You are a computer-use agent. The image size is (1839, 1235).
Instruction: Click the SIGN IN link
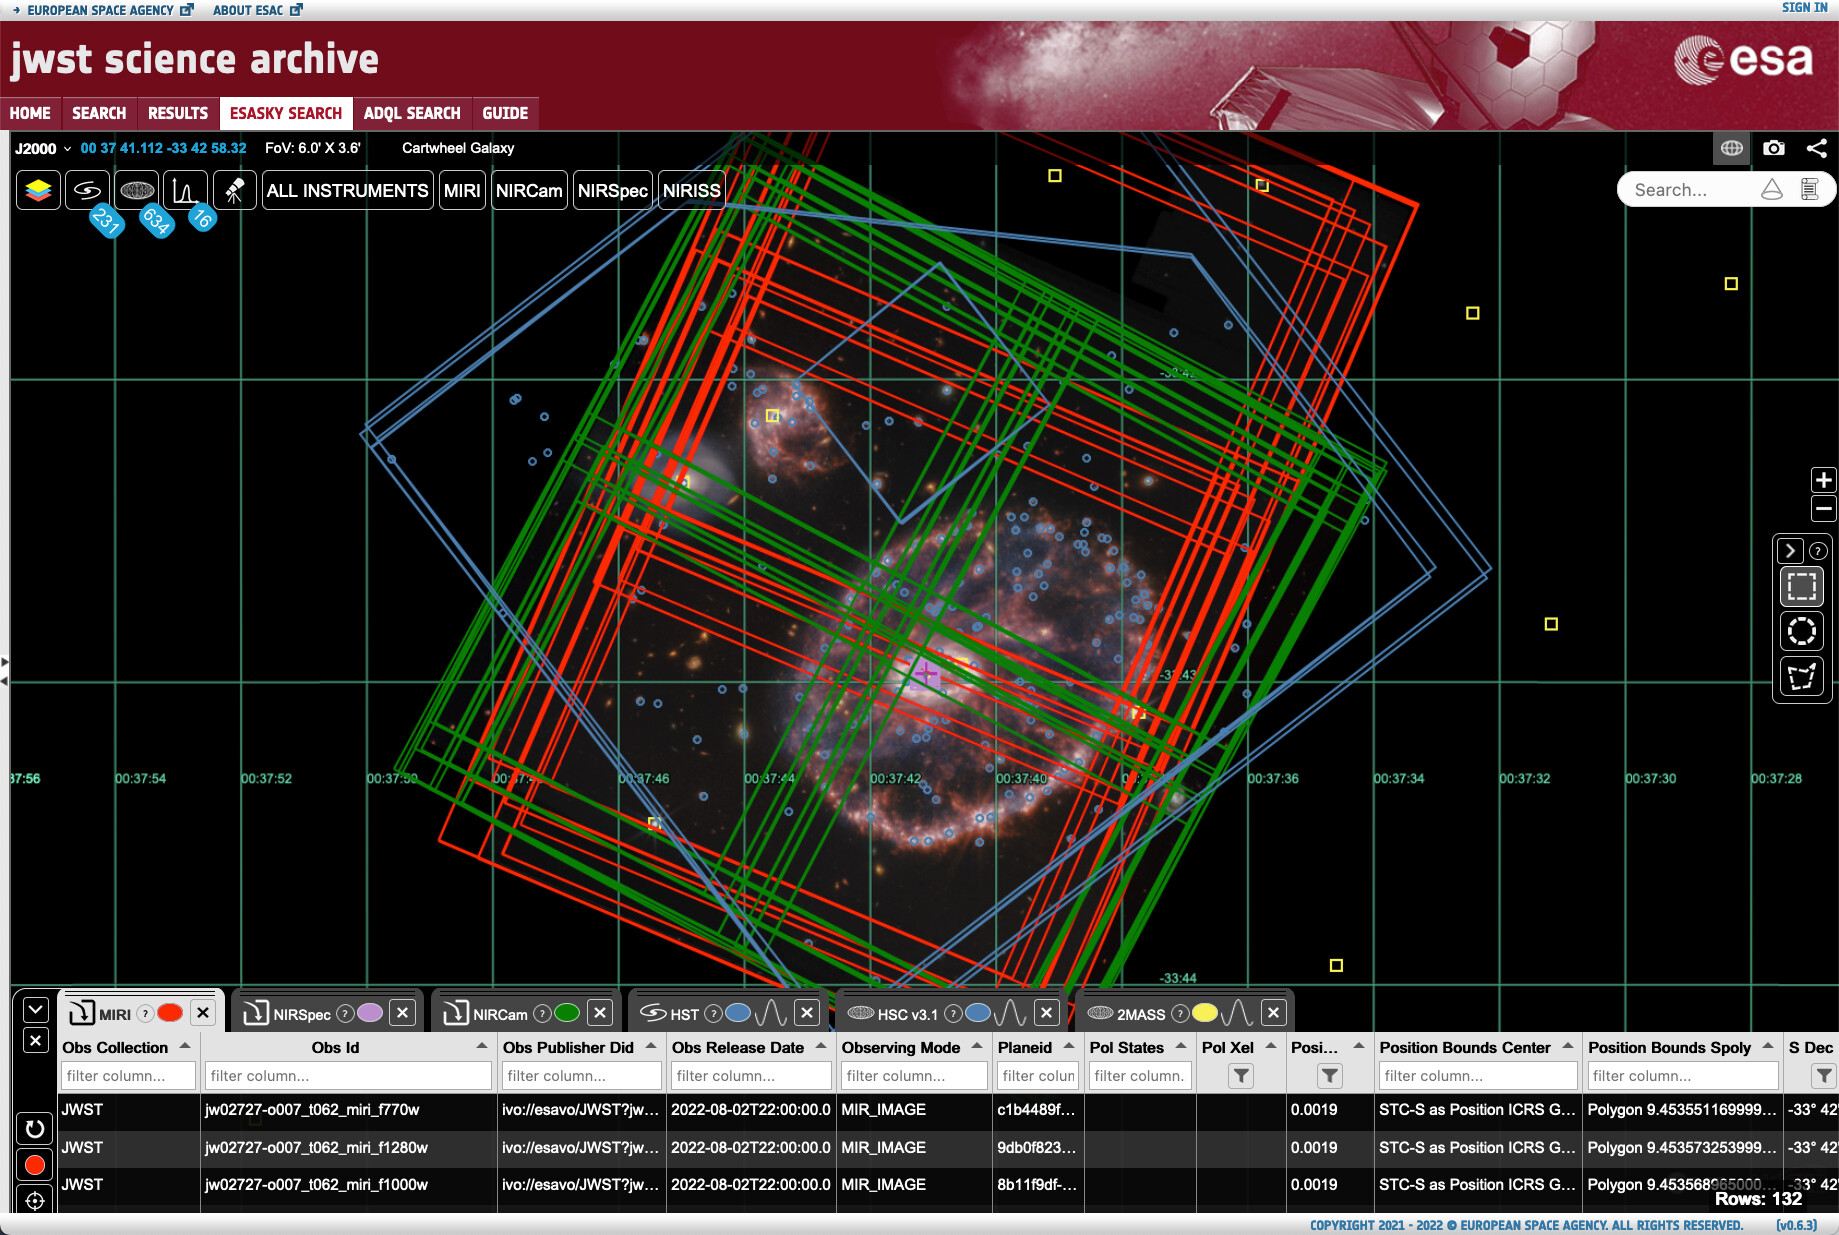1805,7
